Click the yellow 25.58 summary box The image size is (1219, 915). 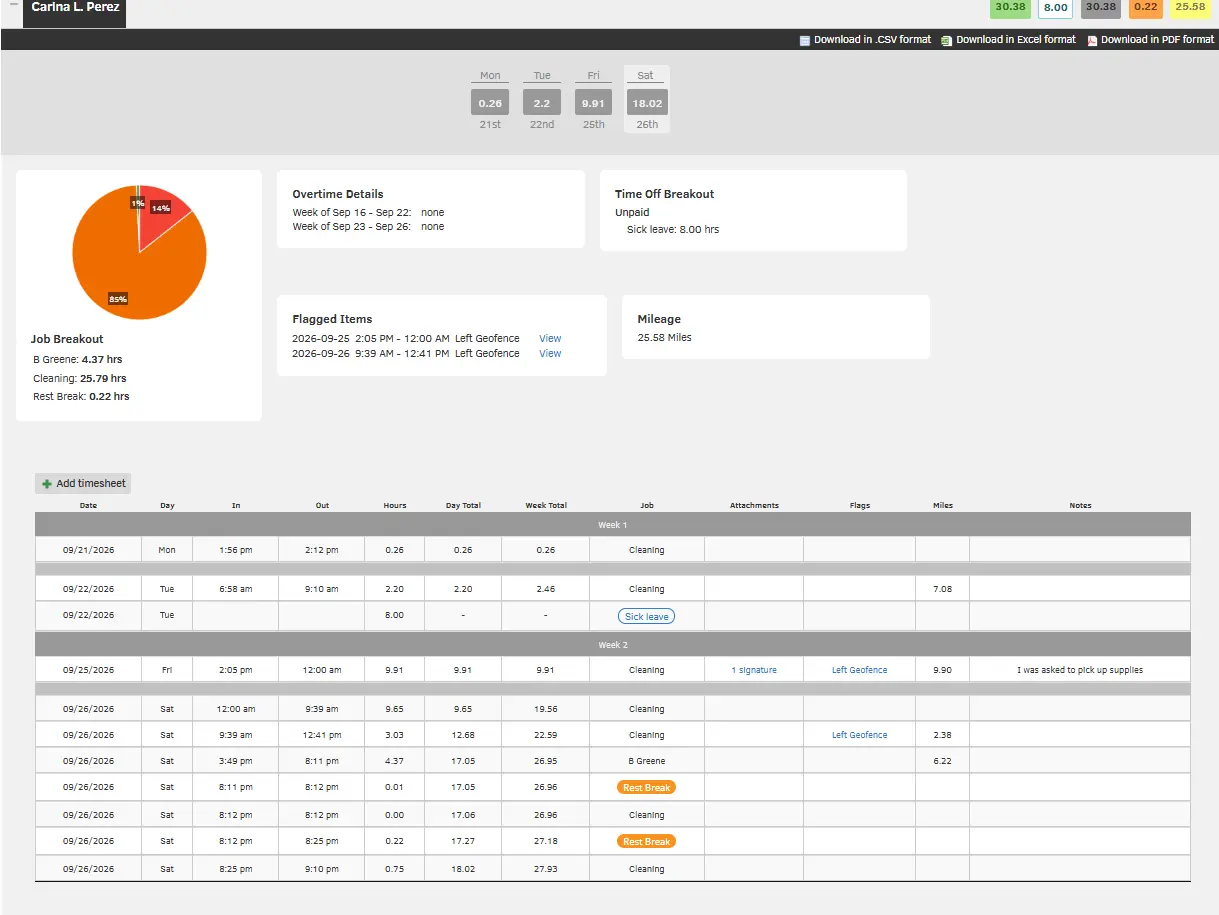click(1190, 8)
